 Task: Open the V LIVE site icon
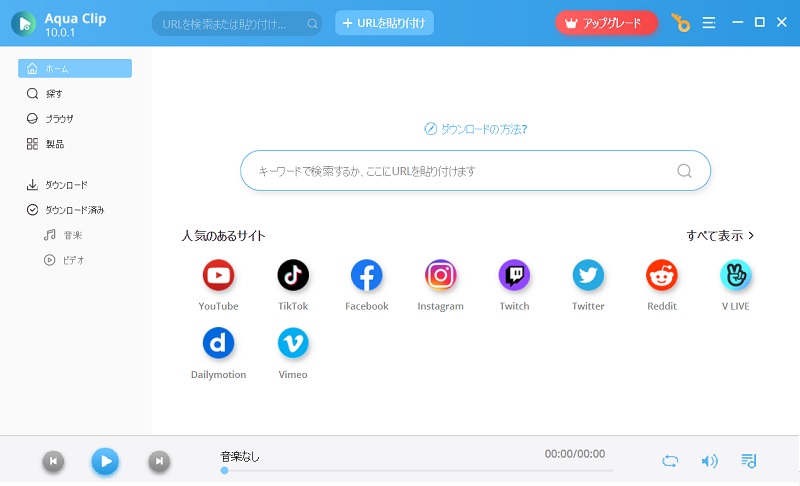pyautogui.click(x=735, y=275)
